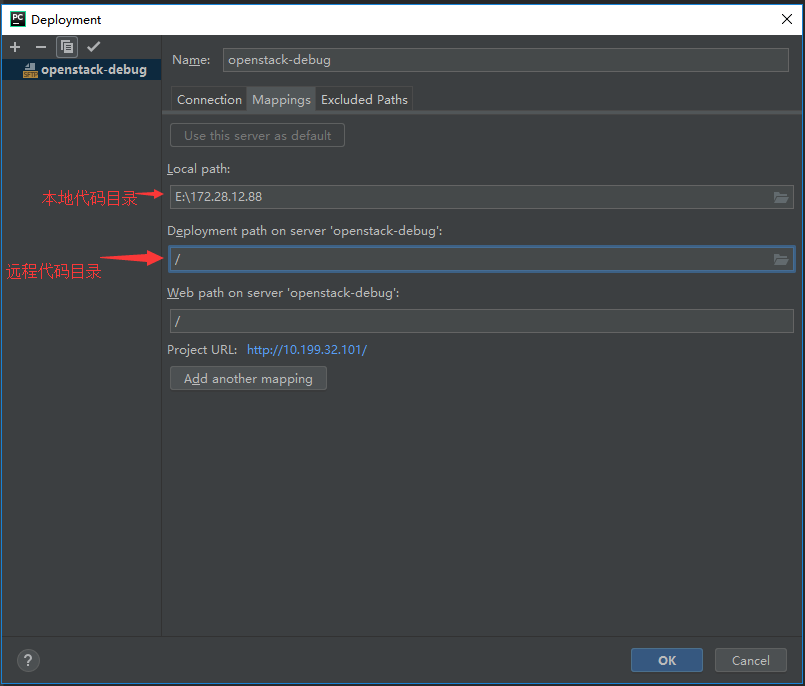Open the Project URL http://10.199.32.101/ link

(307, 350)
